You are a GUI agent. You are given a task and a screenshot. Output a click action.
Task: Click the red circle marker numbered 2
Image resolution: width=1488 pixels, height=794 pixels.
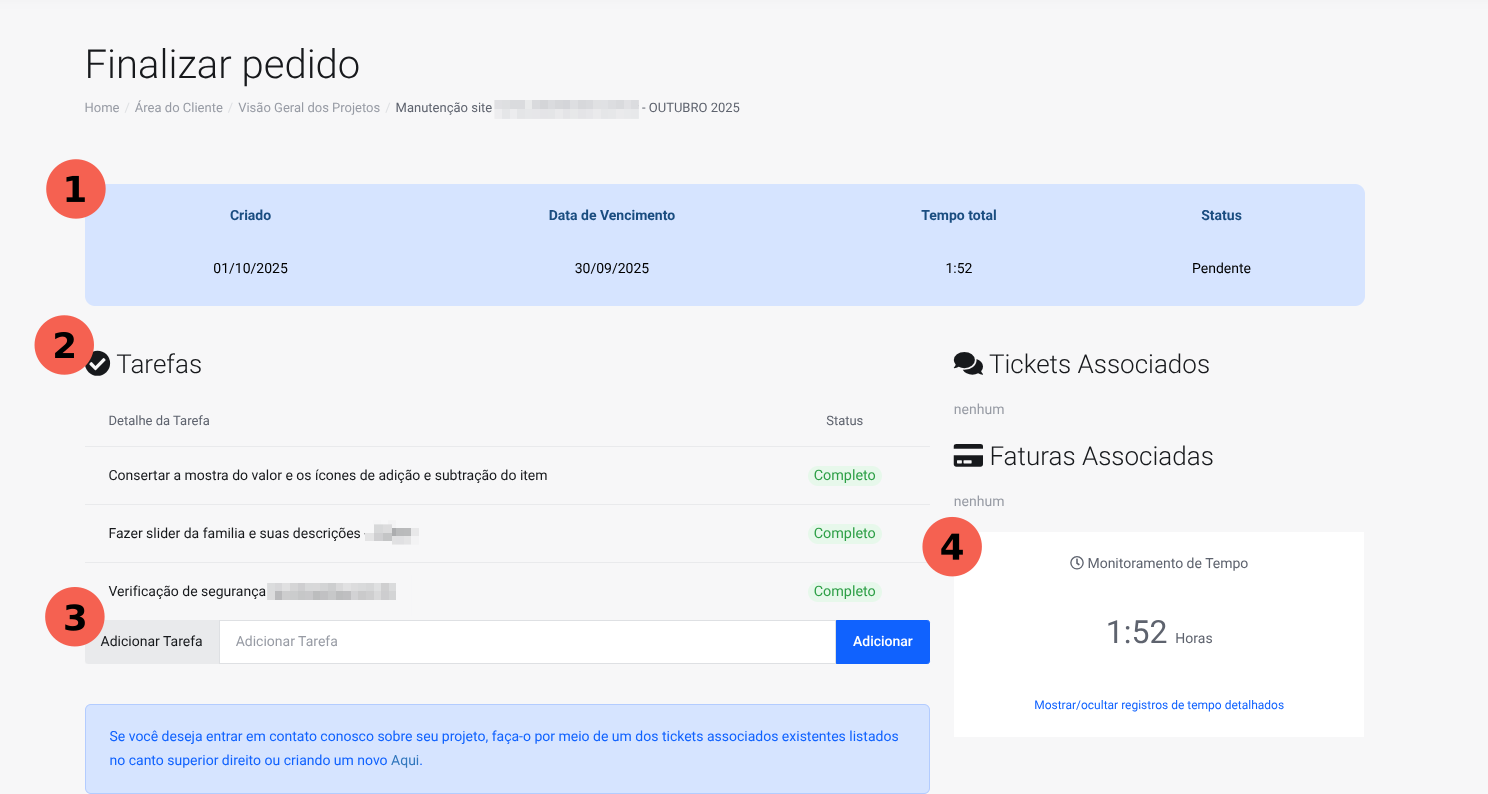point(64,345)
